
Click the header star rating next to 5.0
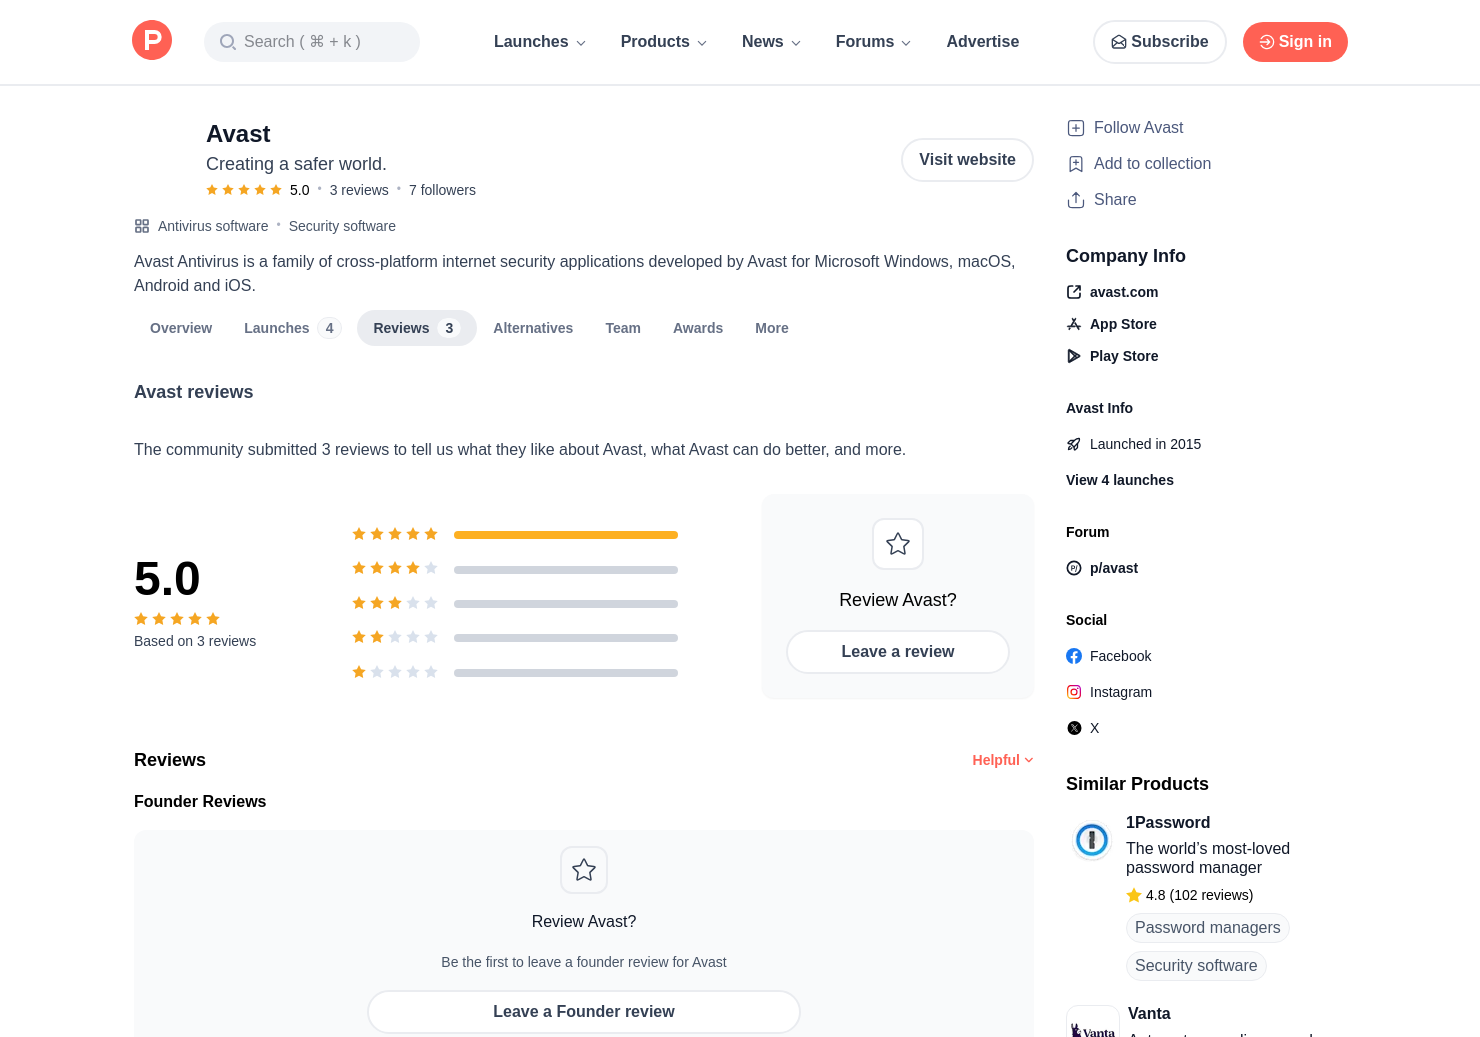244,190
